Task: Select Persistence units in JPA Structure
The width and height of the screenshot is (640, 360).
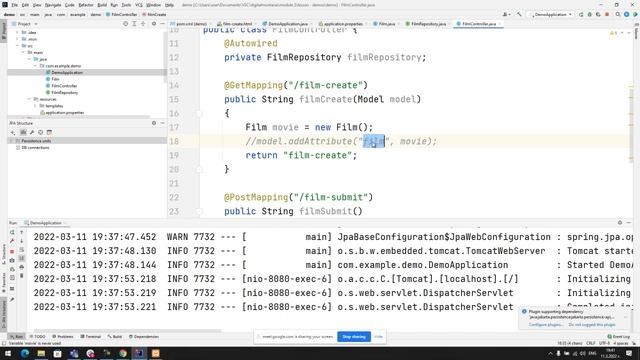Action: (x=36, y=141)
